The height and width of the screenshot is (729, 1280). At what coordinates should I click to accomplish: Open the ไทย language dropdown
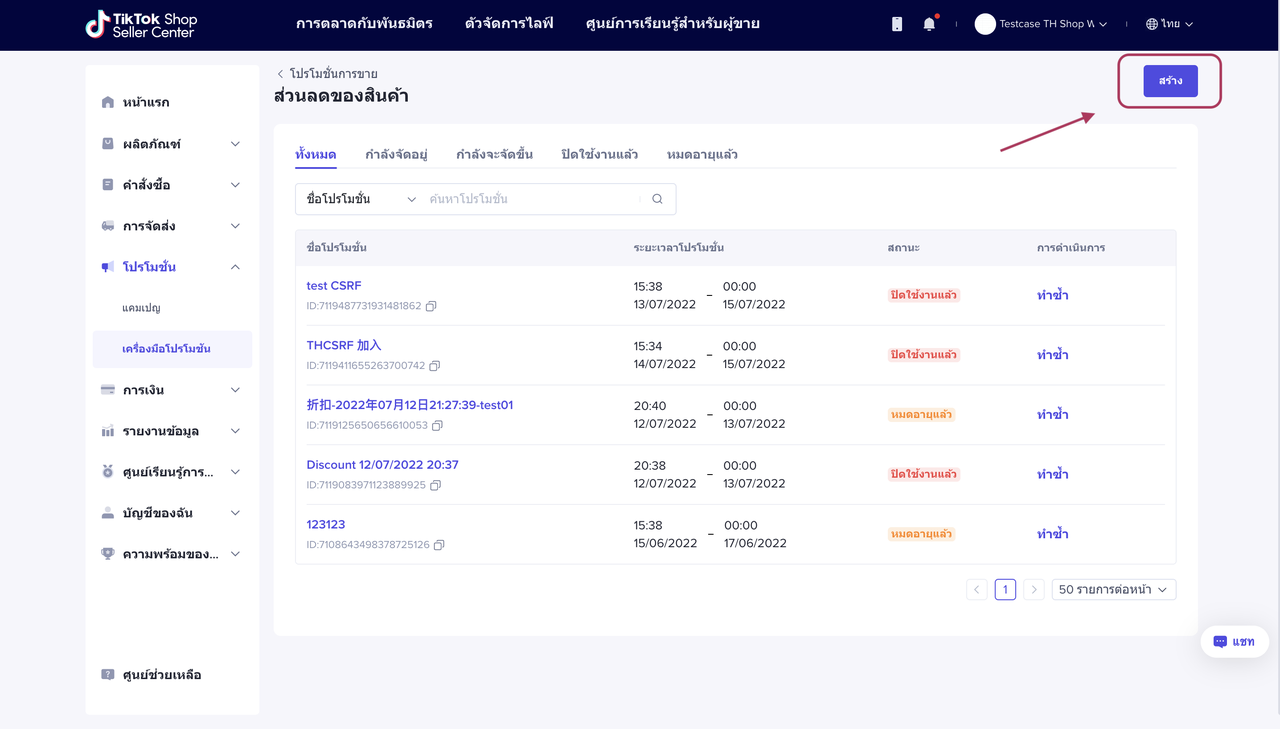[1170, 24]
